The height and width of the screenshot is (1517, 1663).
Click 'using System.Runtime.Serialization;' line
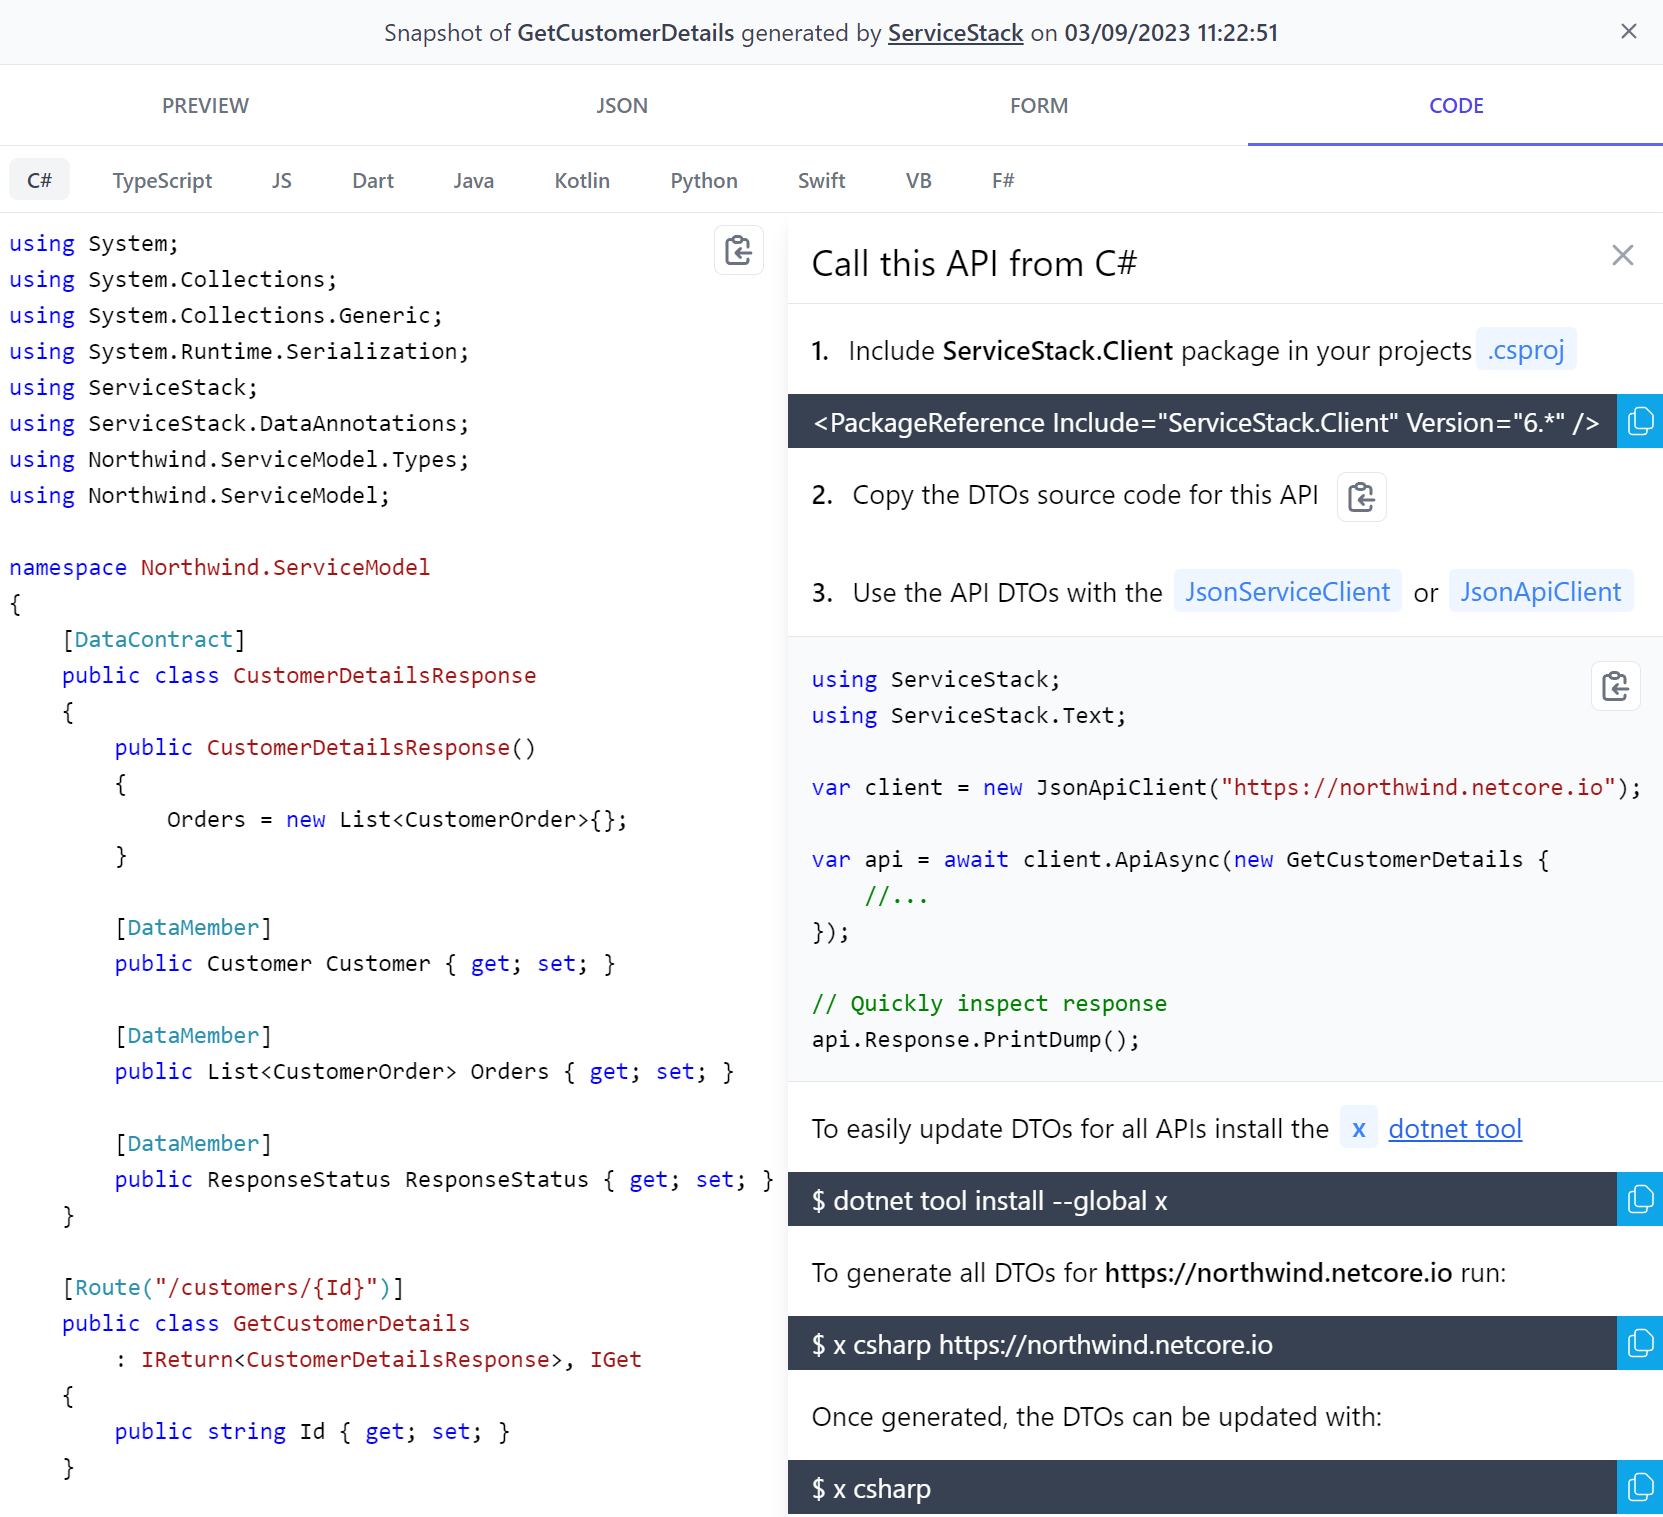(239, 351)
